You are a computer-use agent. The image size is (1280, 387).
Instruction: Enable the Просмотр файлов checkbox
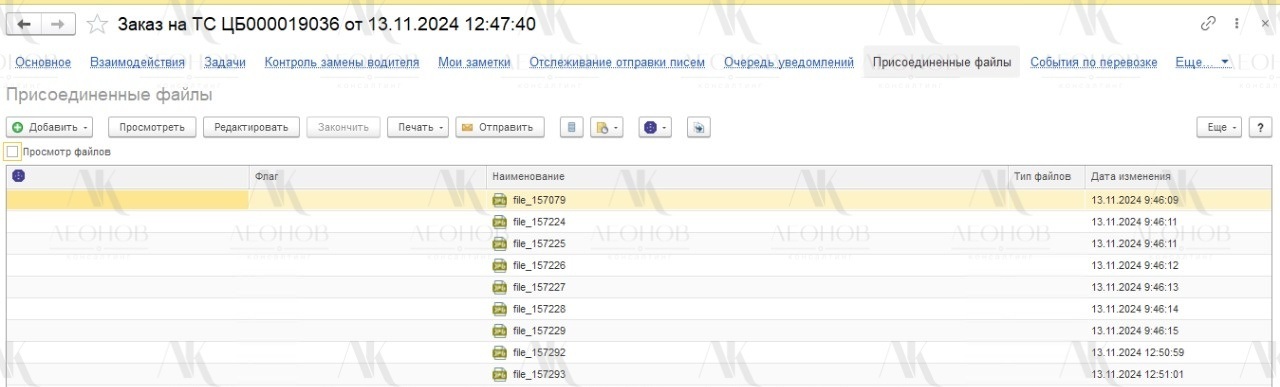(x=13, y=152)
